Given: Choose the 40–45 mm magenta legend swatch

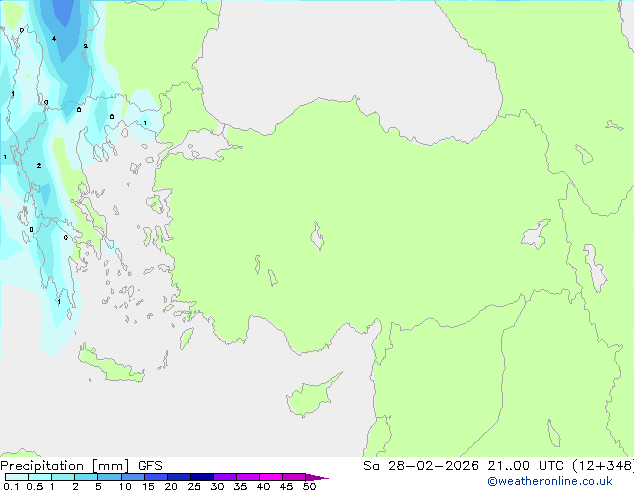Looking at the screenshot, I should [x=271, y=477].
